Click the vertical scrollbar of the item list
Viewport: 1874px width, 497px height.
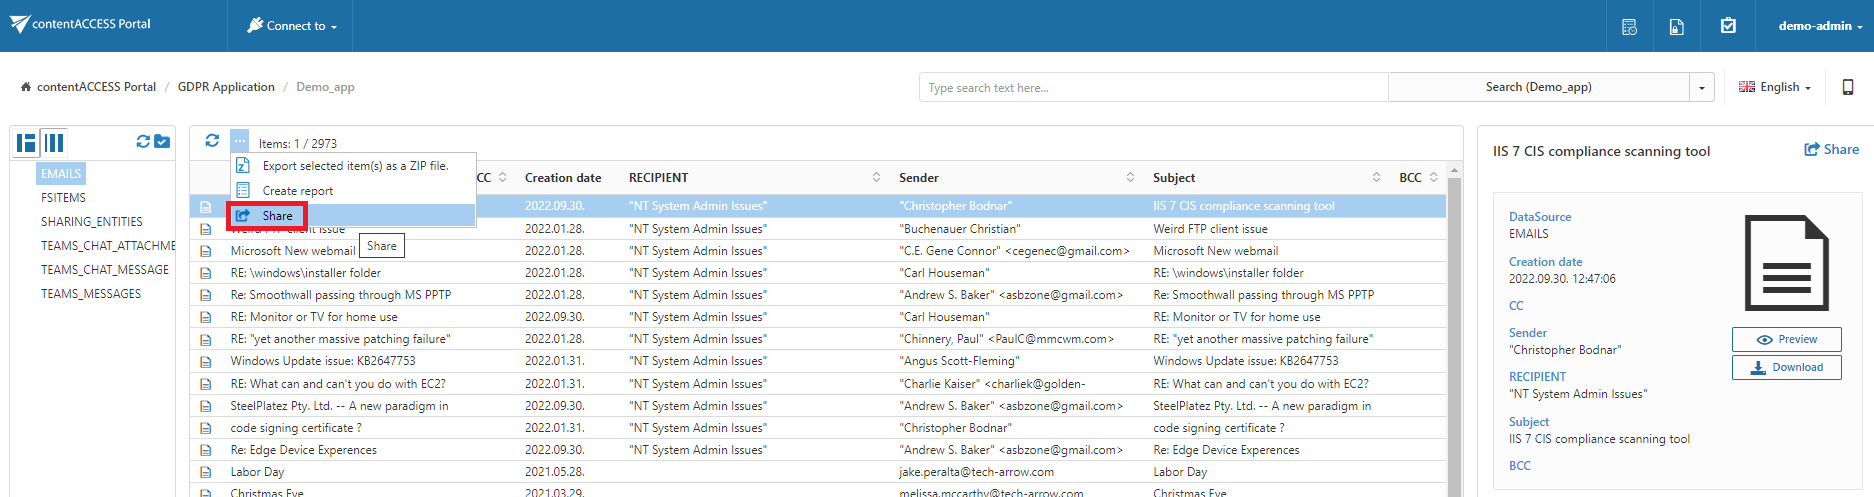(x=1454, y=330)
